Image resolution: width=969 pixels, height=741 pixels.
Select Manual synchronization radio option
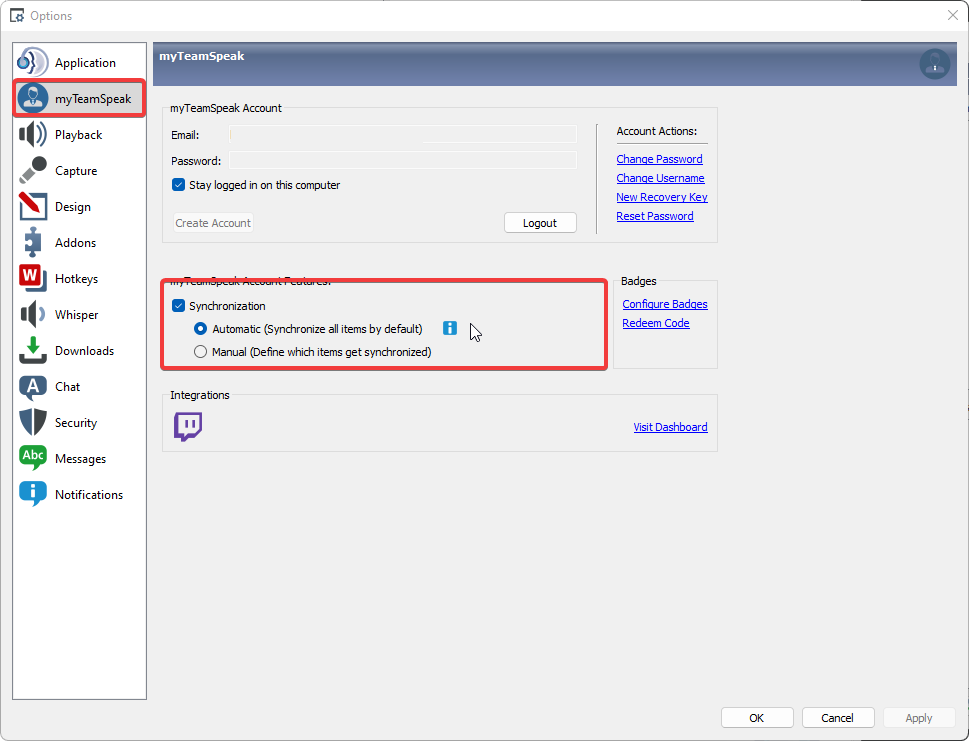tap(201, 352)
